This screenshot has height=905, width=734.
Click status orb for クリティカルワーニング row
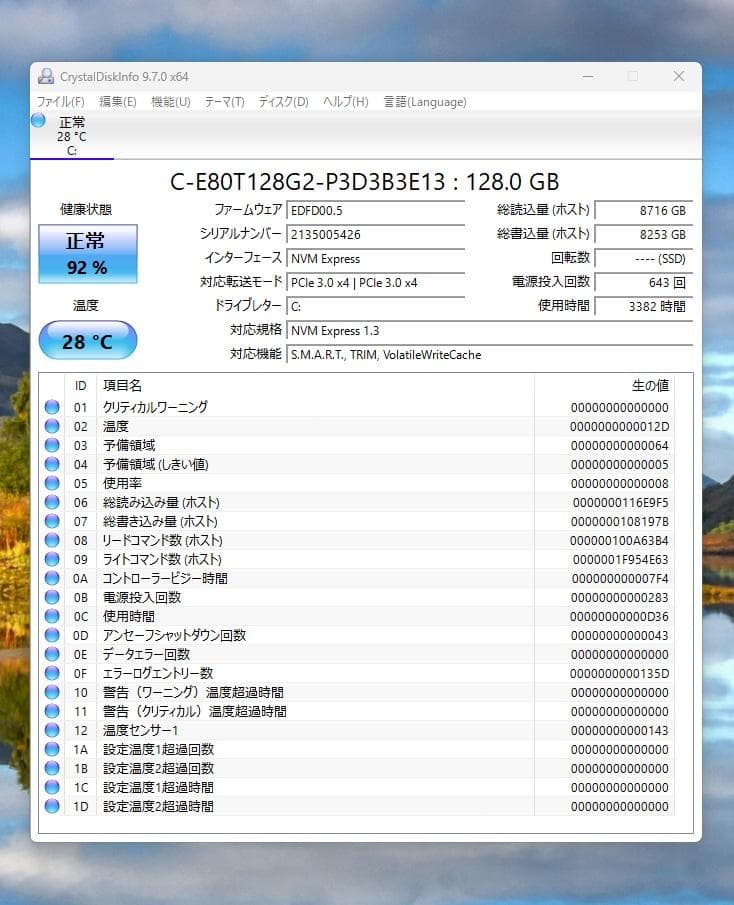[52, 407]
